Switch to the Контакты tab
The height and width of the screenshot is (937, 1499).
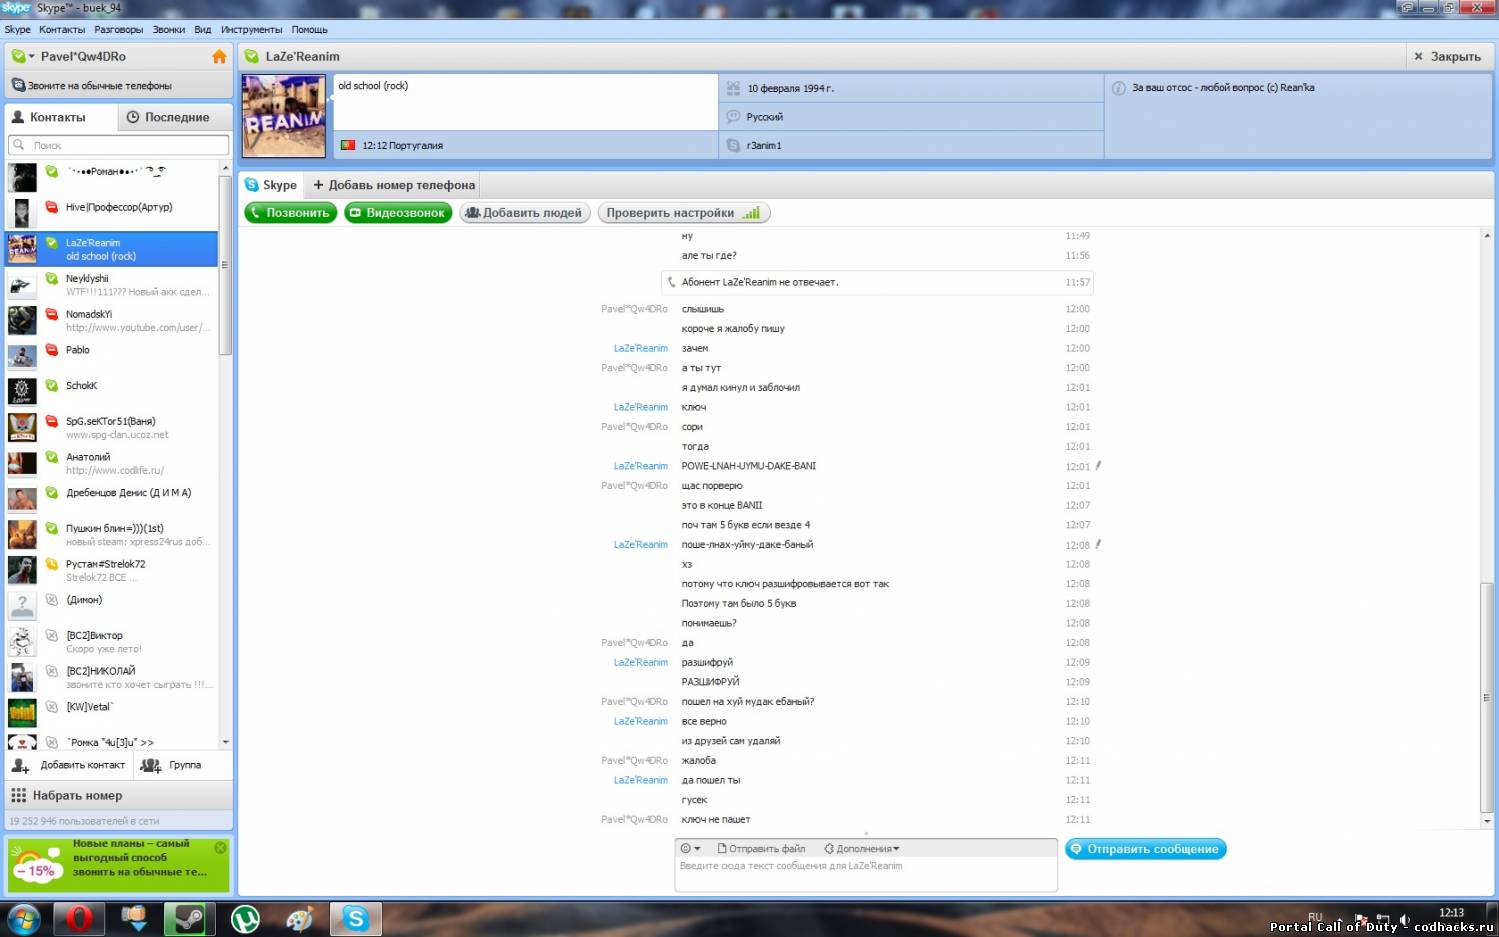pyautogui.click(x=62, y=117)
